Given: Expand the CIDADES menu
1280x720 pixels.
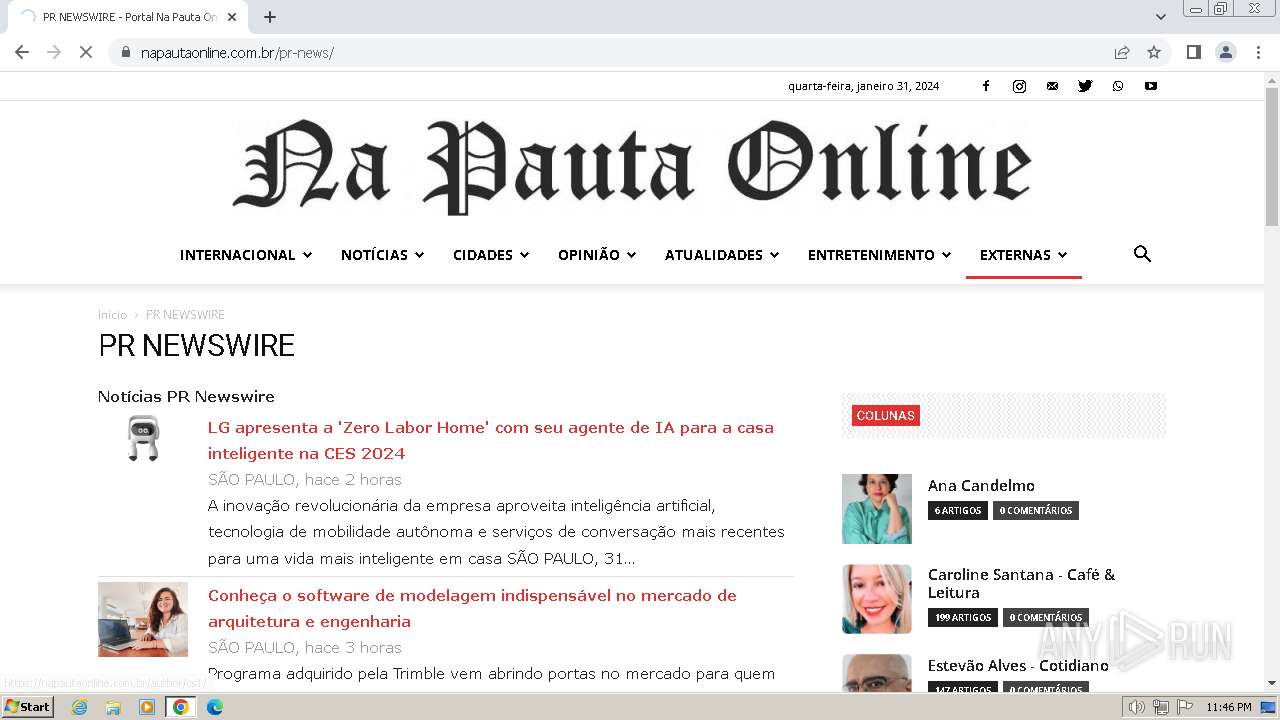Looking at the screenshot, I should click(x=491, y=255).
